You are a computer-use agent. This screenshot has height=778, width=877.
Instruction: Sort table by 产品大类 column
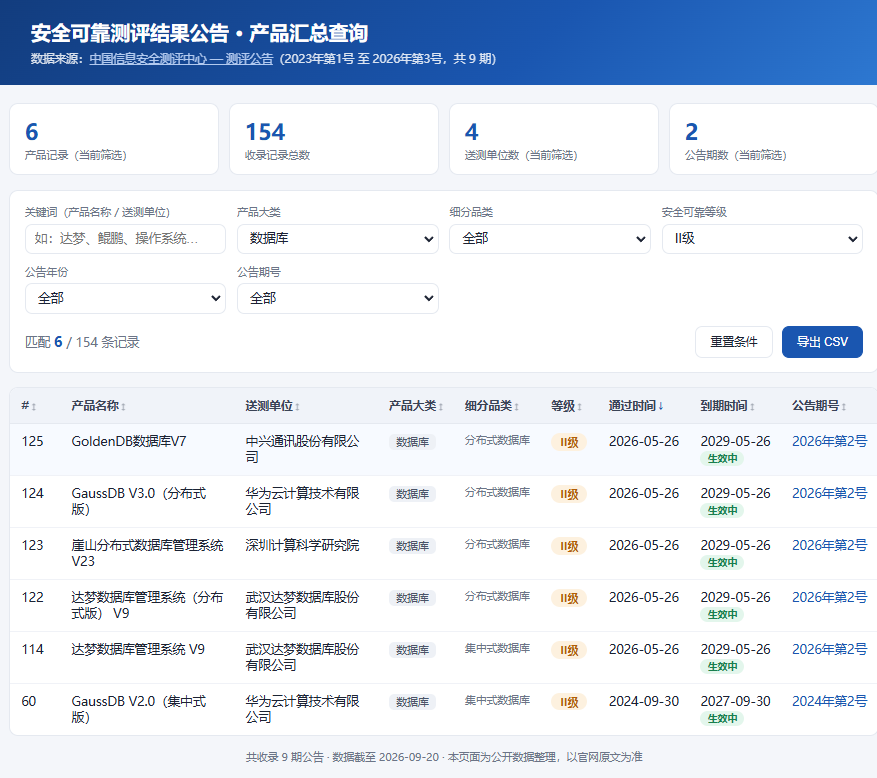tap(416, 406)
